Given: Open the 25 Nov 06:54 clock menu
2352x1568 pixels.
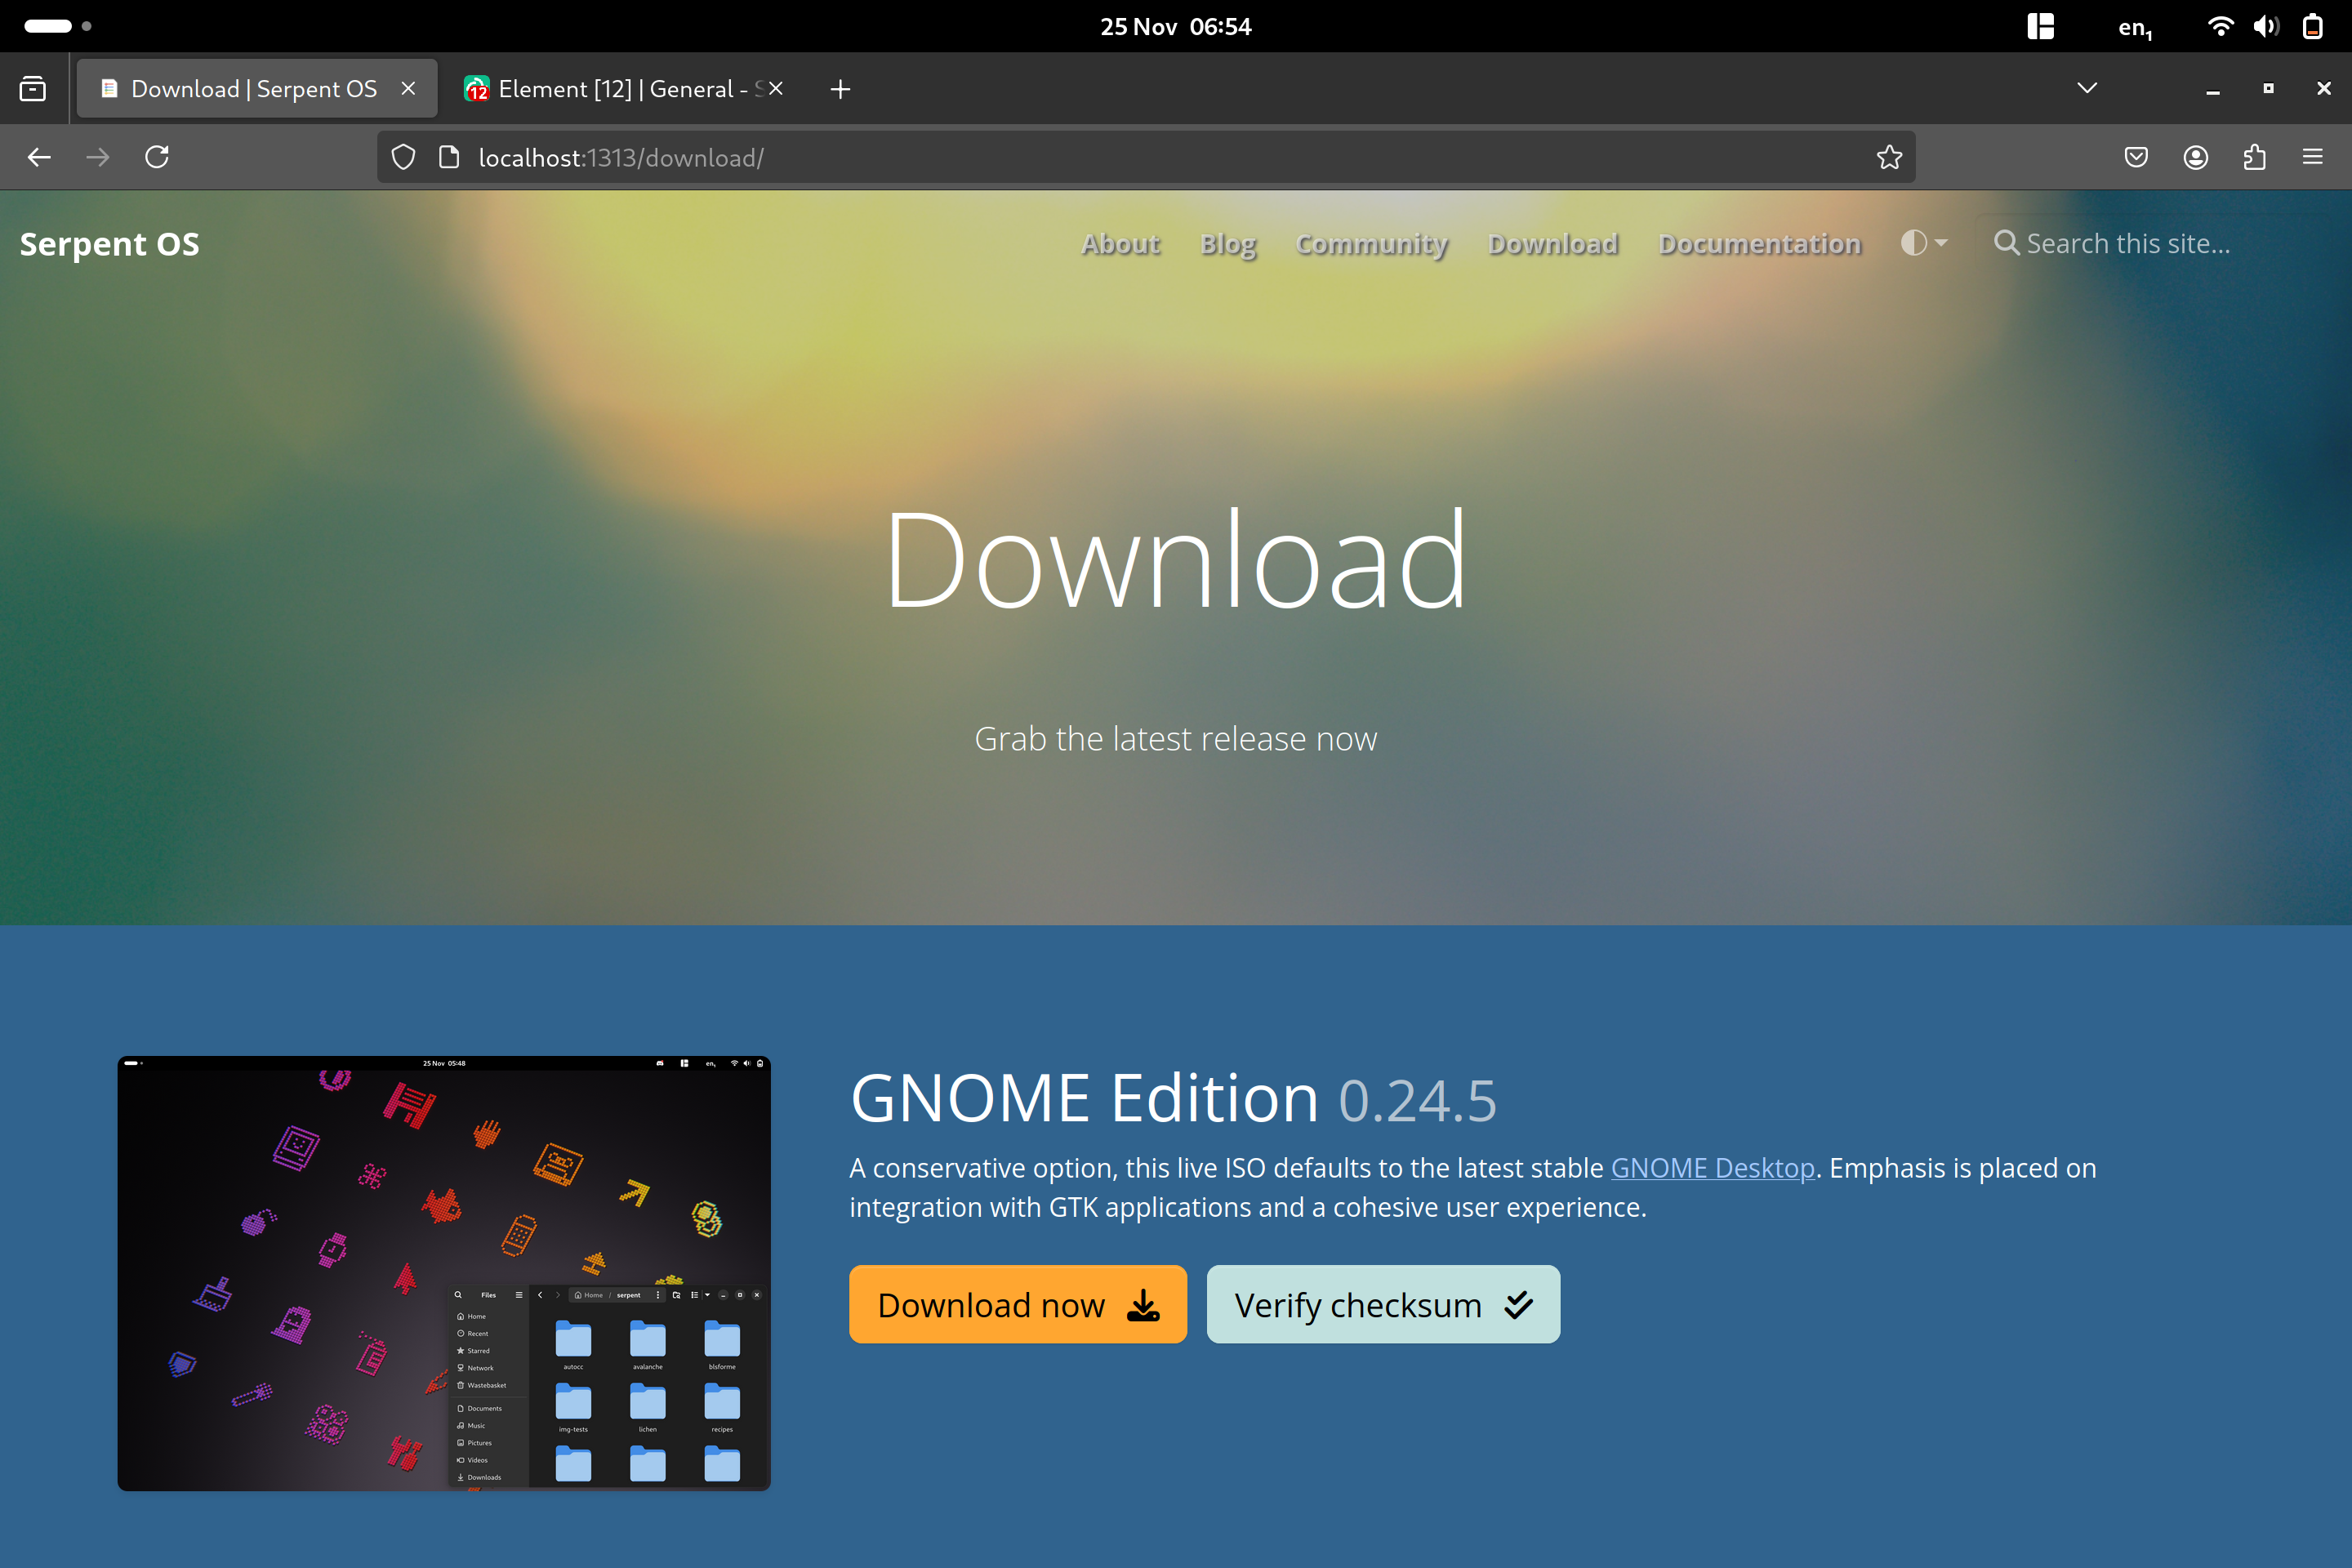Looking at the screenshot, I should [1176, 26].
